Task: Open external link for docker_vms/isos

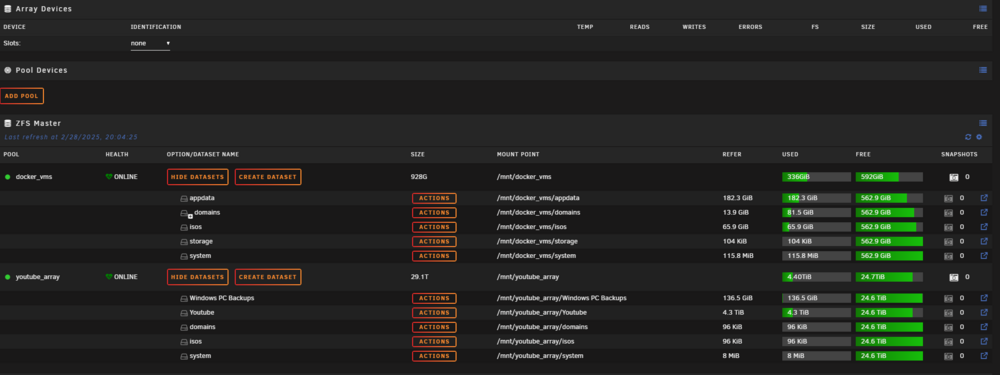Action: [984, 226]
